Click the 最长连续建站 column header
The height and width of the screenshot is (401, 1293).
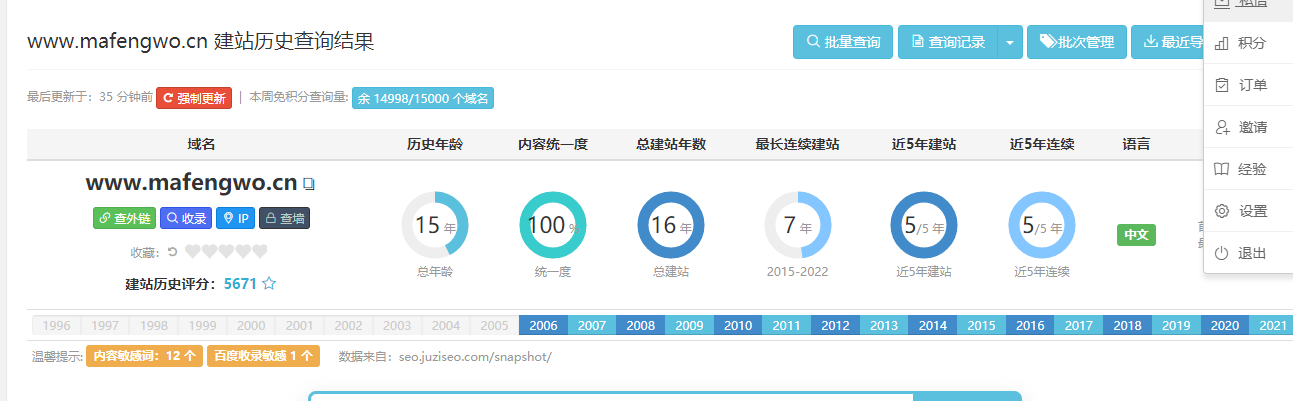tap(798, 144)
